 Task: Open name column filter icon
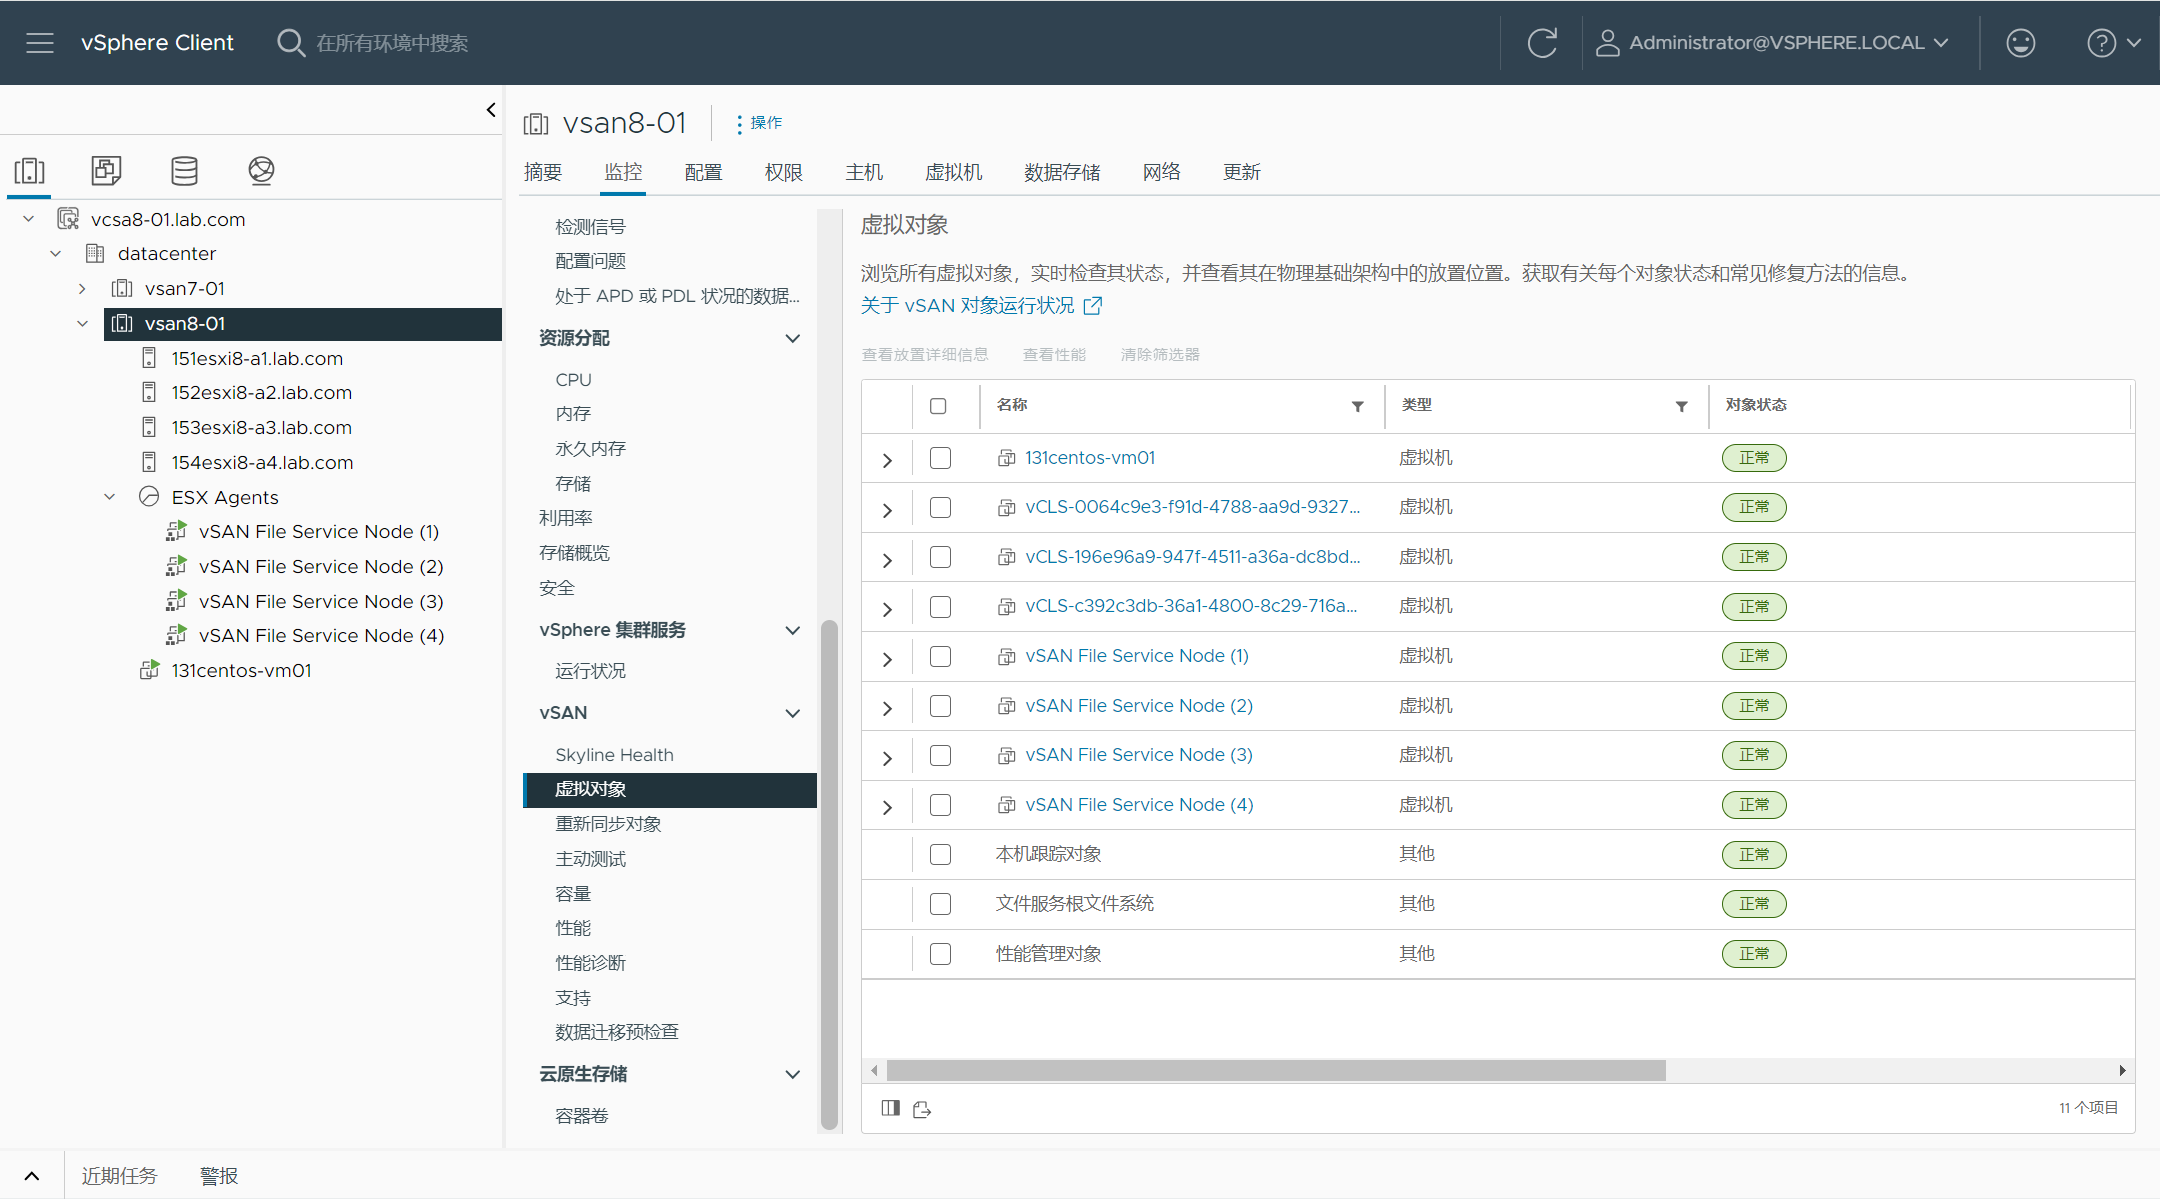click(x=1358, y=406)
